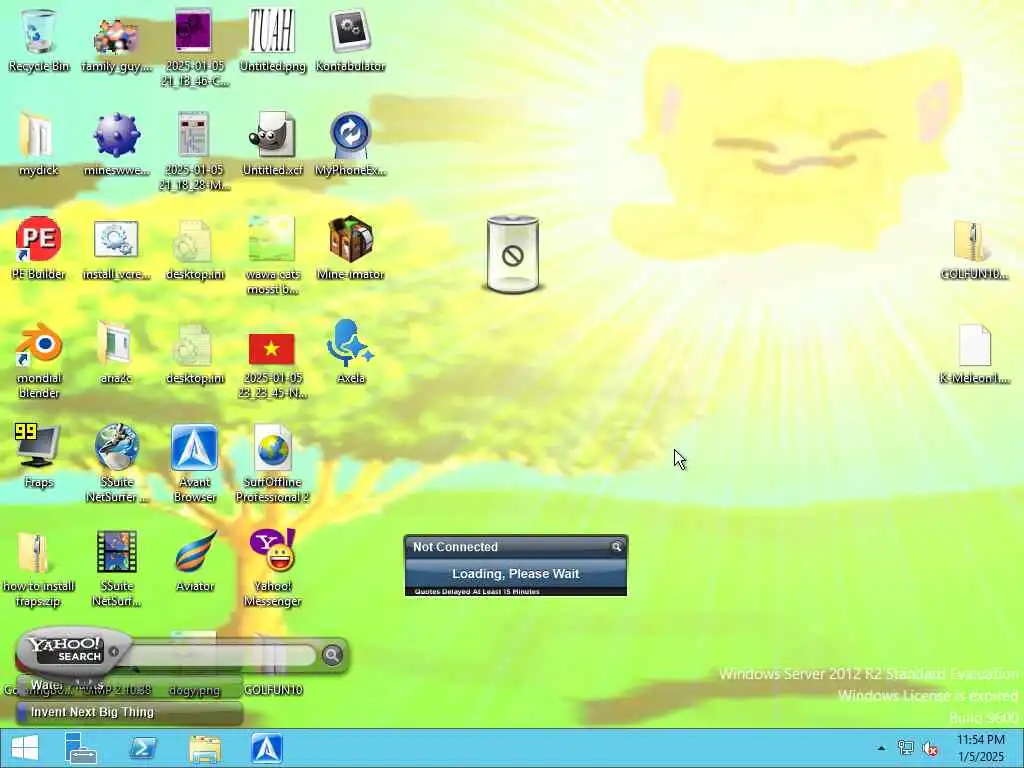Open the taskbar clock showing 11:54 PM

981,748
